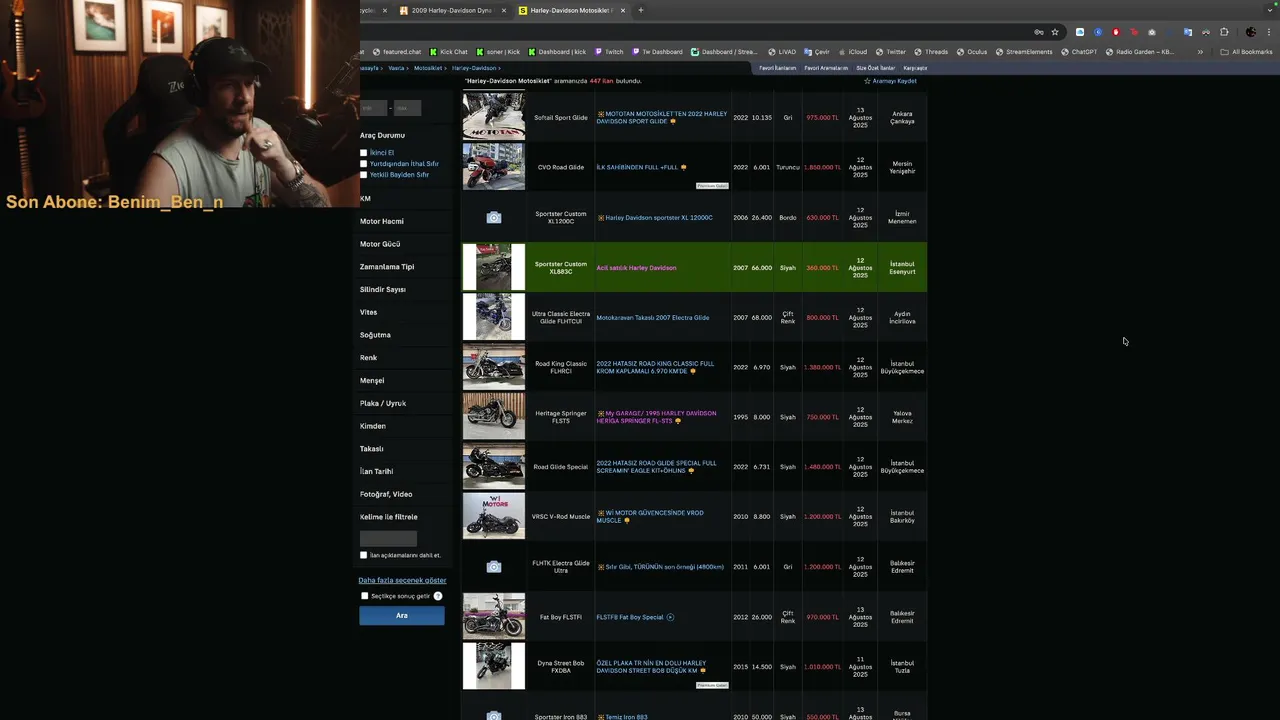Click the keyword filter text field

(x=388, y=538)
